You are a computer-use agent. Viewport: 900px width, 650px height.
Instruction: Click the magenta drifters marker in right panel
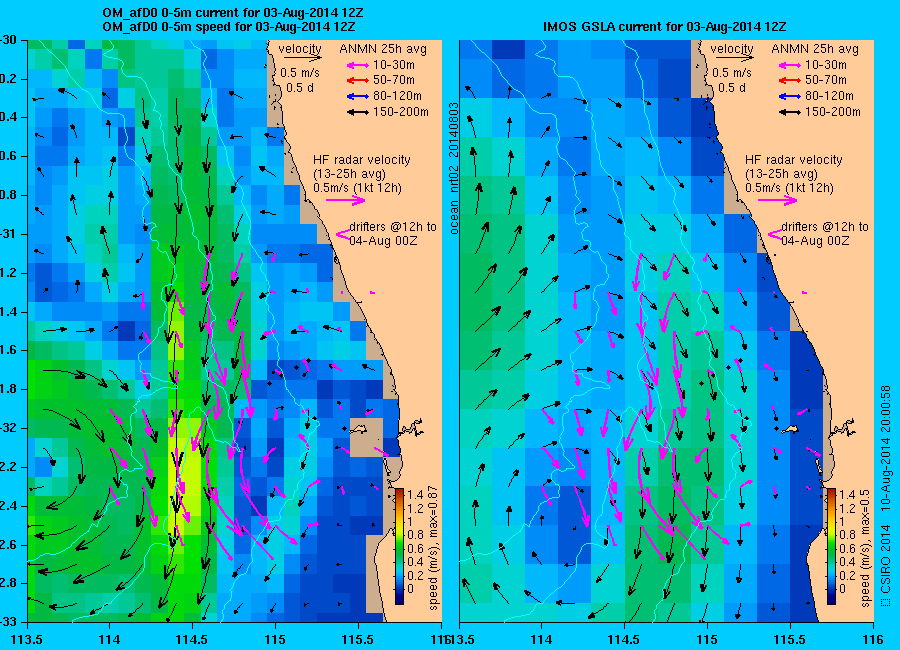coord(775,234)
